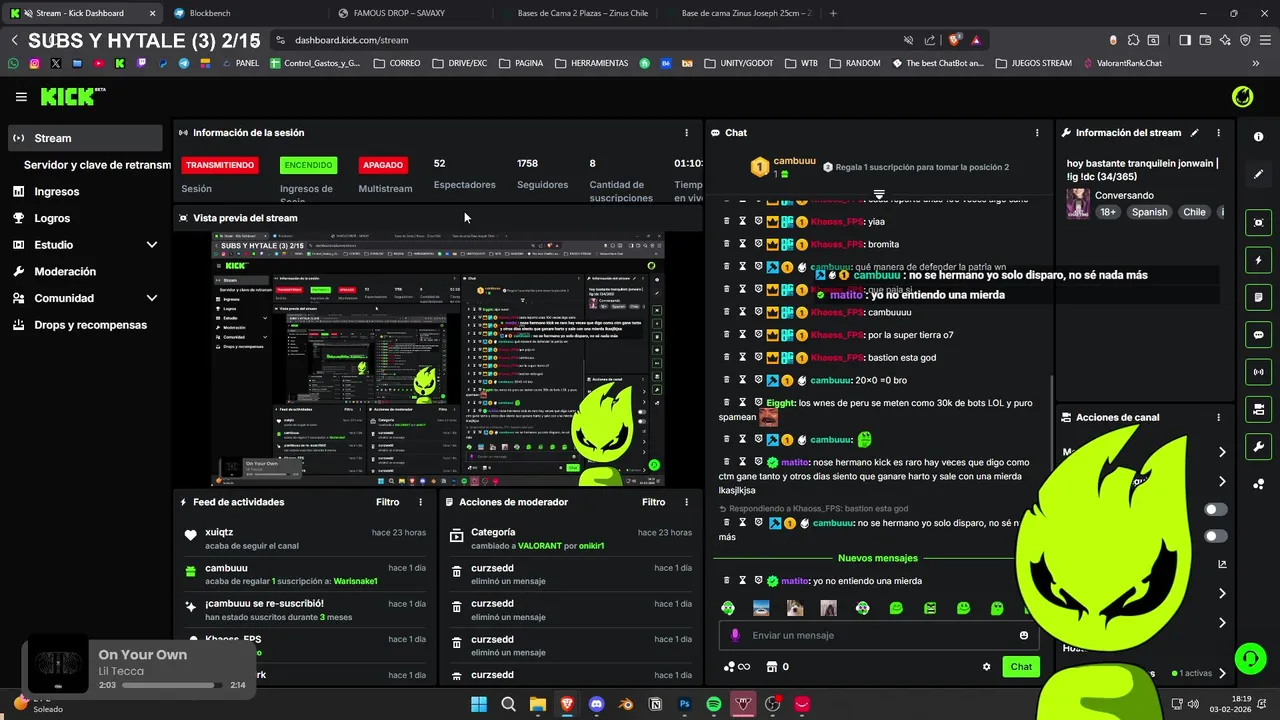Open the green support headset button
The height and width of the screenshot is (720, 1280).
pos(1250,658)
